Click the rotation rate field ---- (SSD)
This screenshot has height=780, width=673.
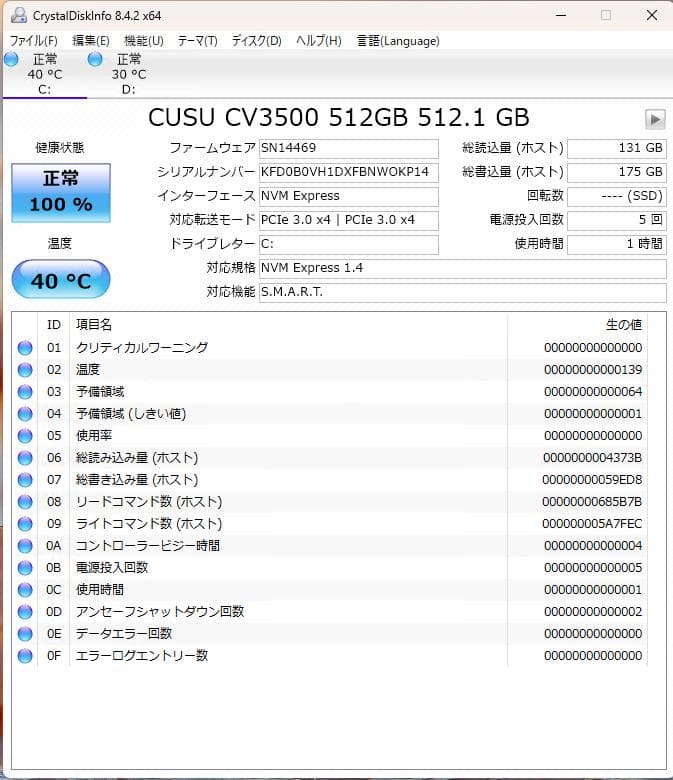point(617,196)
